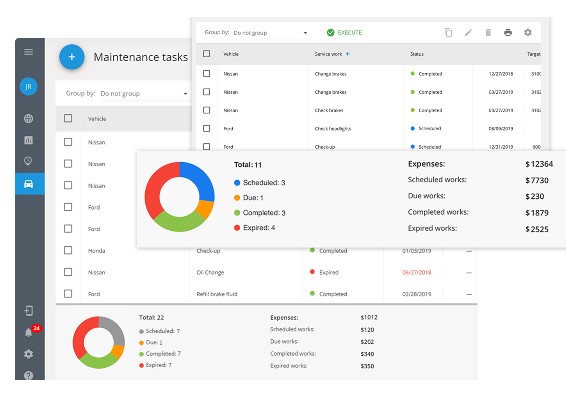566x399 pixels.
Task: Click the trash delete icon in toolbar
Action: point(488,32)
